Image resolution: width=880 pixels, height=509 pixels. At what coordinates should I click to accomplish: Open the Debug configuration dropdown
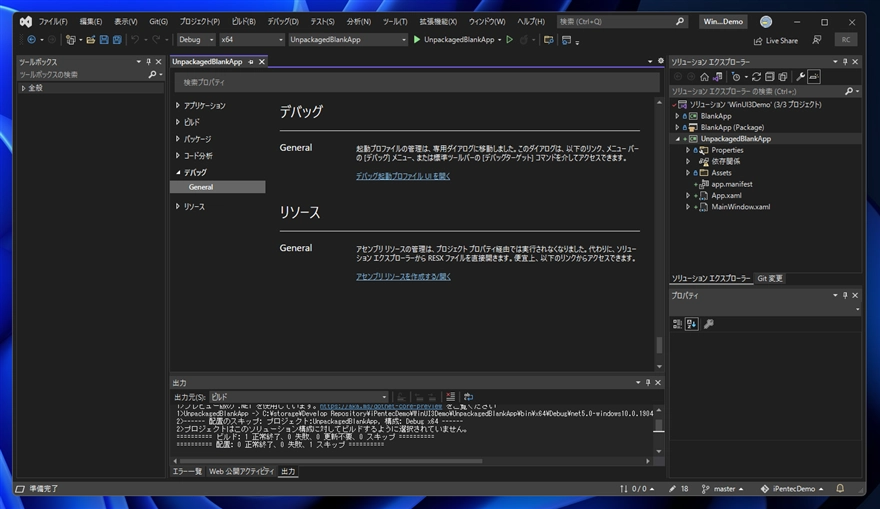196,39
